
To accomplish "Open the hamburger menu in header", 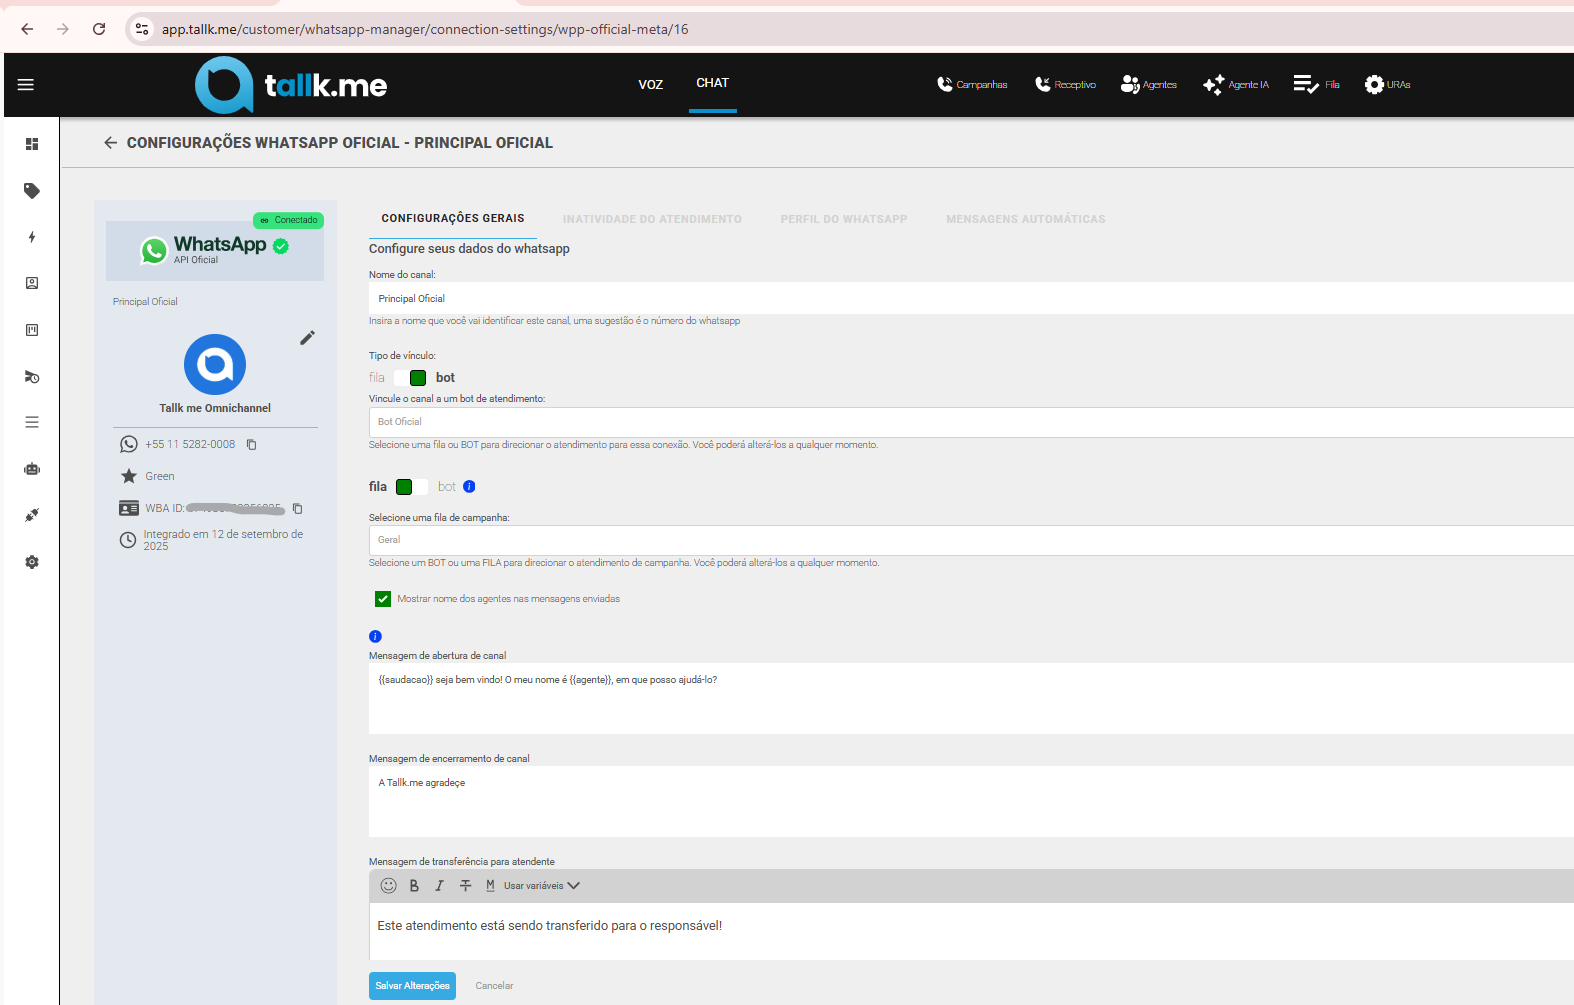I will [x=26, y=85].
